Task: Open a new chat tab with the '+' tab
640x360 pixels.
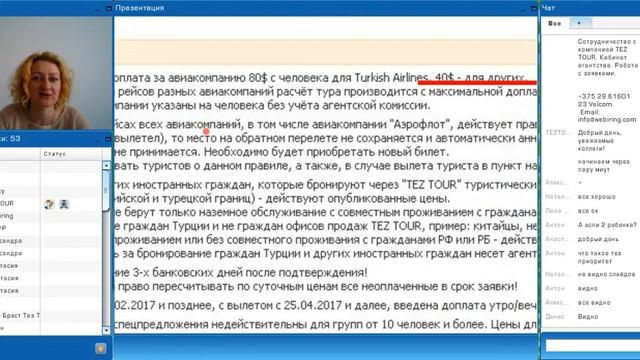Action: tap(580, 24)
